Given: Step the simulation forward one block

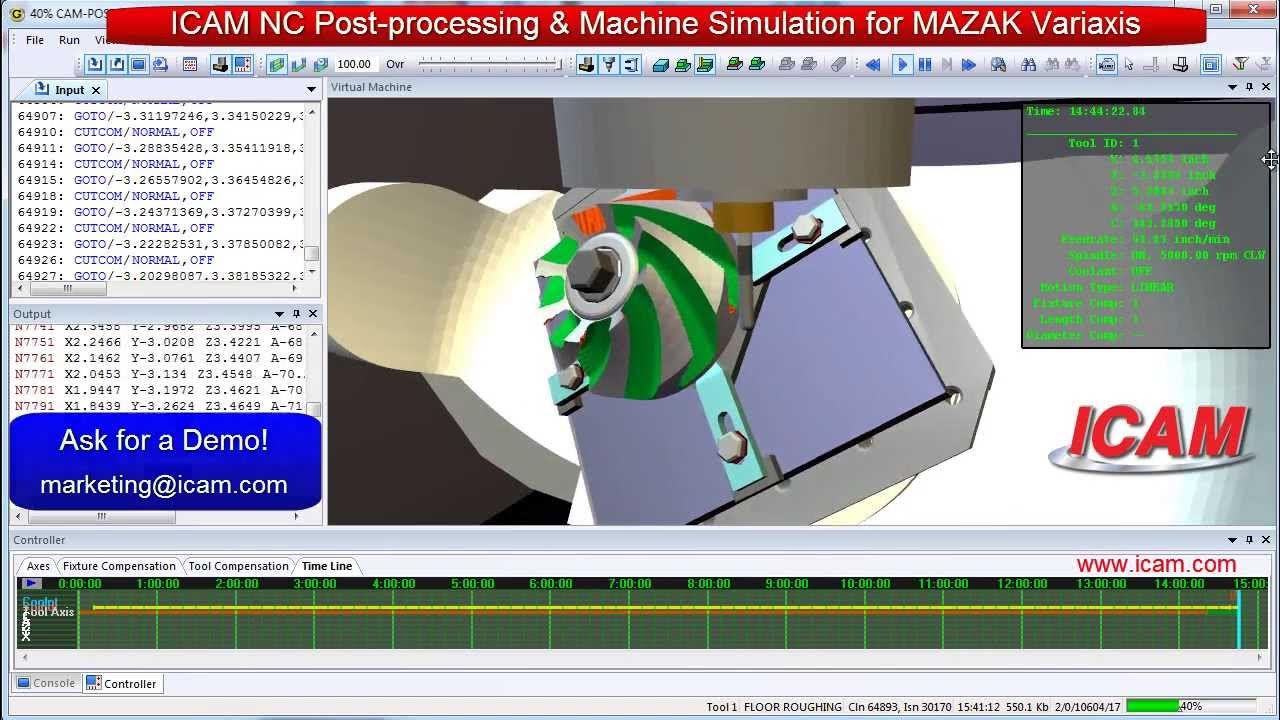Looking at the screenshot, I should coord(946,65).
